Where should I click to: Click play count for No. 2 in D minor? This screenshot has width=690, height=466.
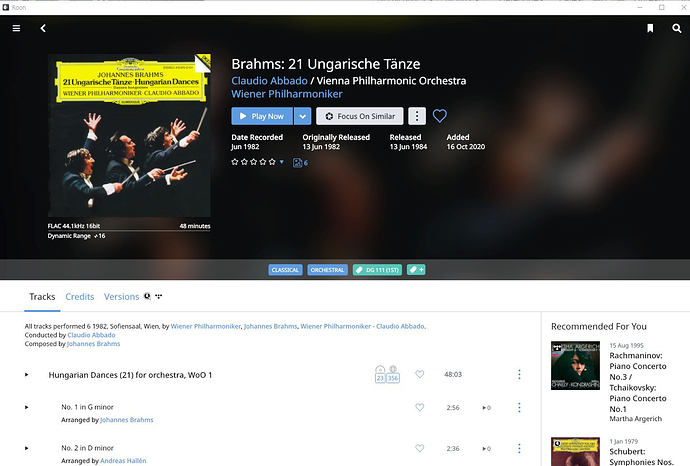tap(486, 448)
